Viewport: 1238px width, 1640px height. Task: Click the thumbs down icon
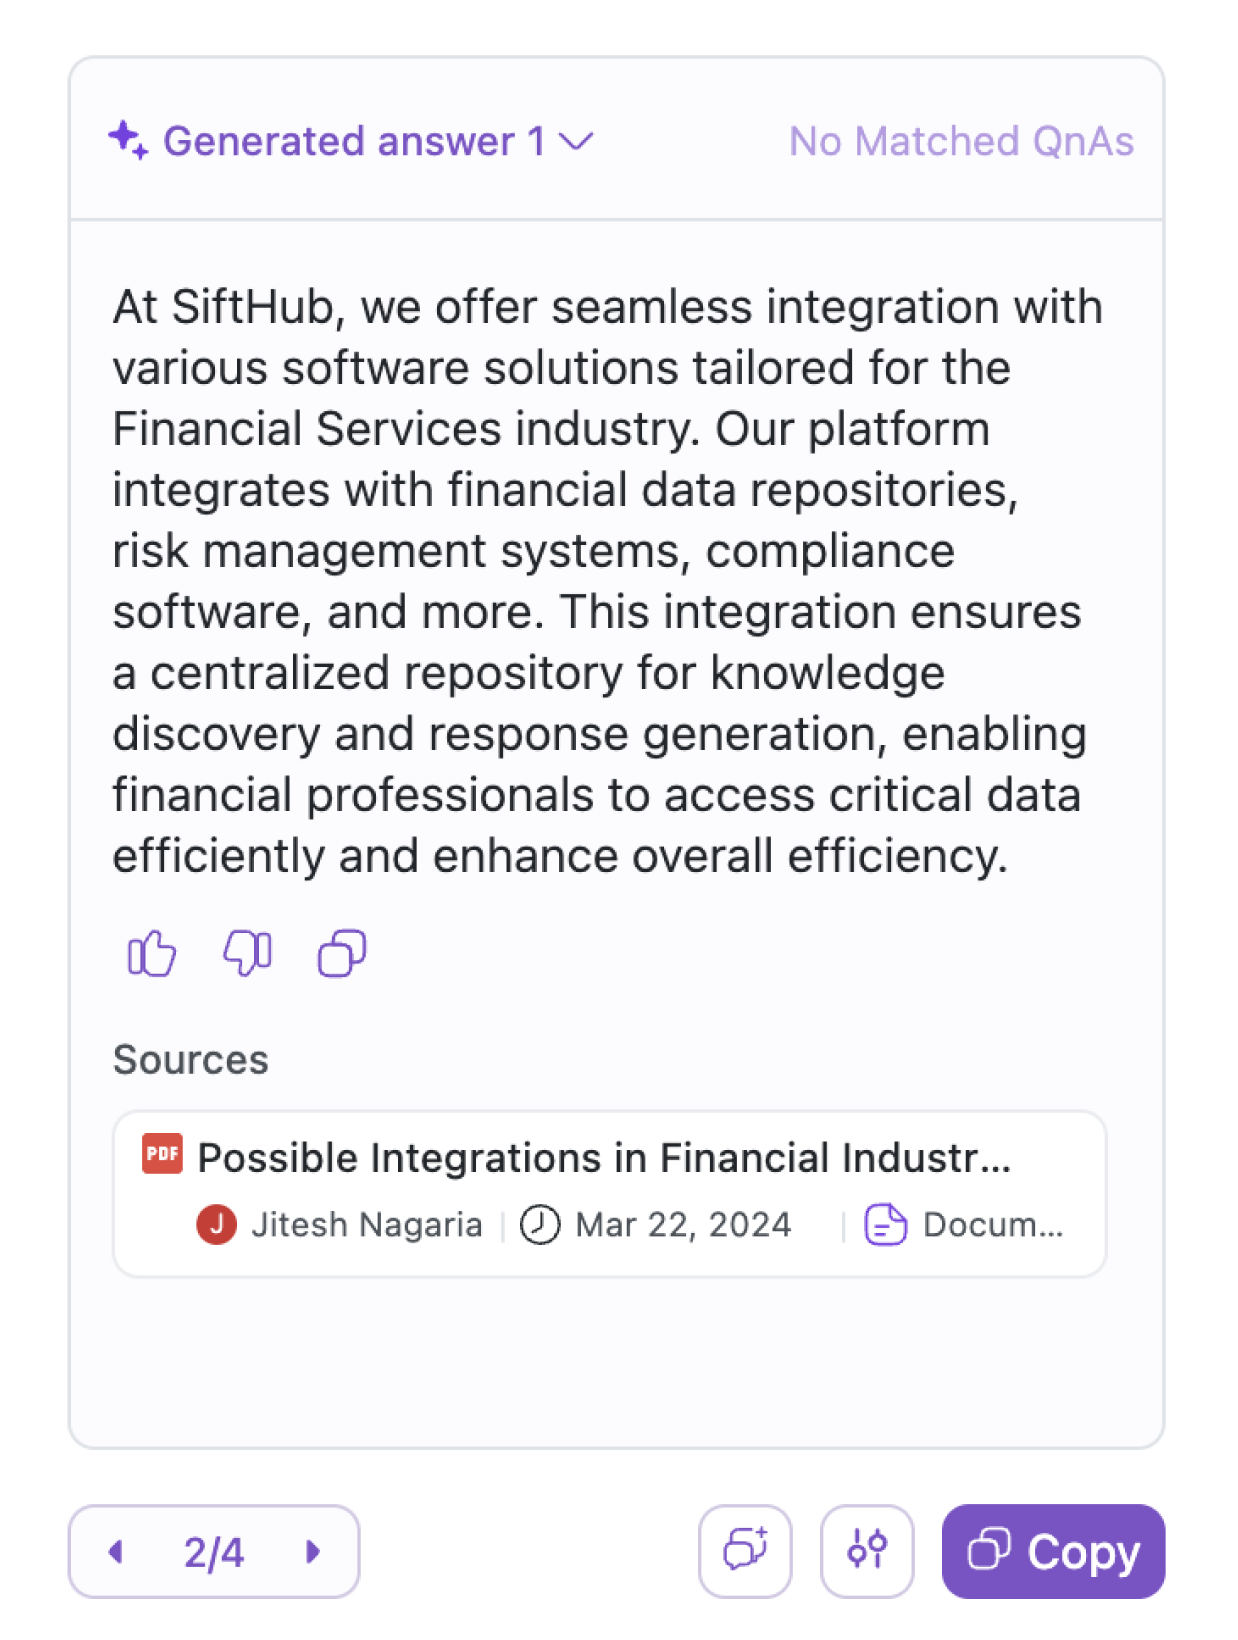tap(247, 952)
